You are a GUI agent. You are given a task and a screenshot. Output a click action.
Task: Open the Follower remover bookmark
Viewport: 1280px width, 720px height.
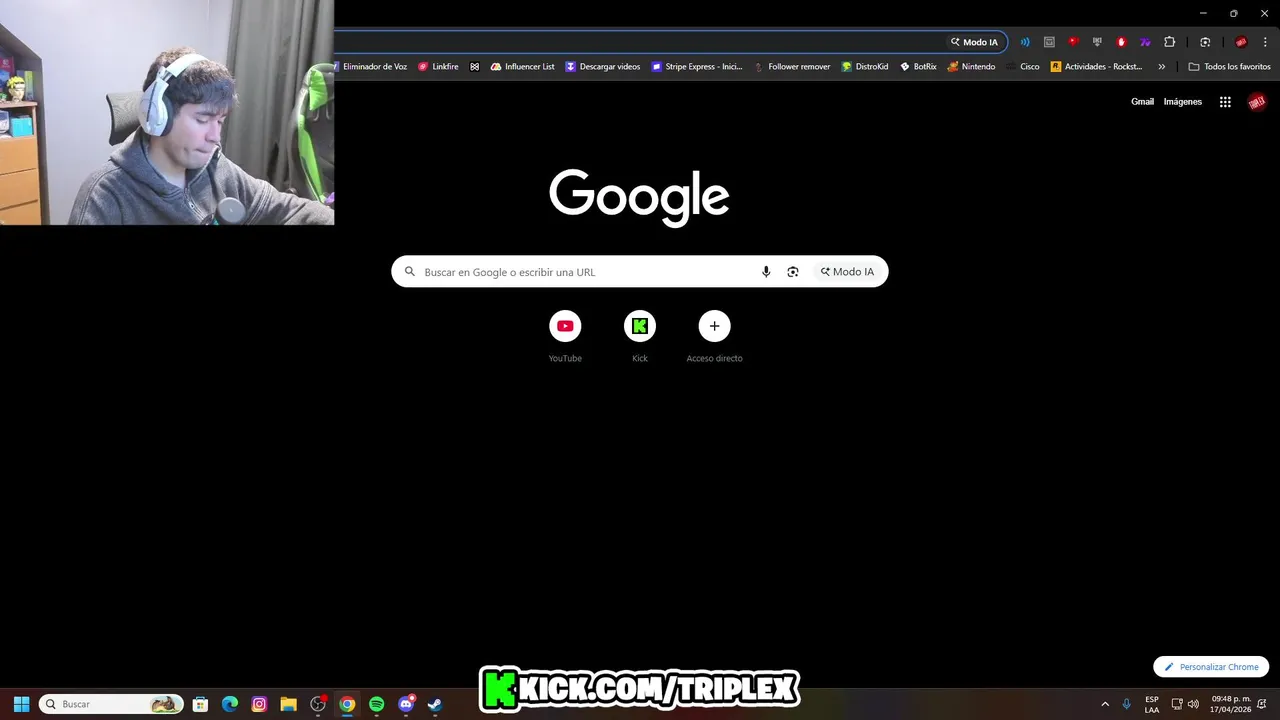[x=792, y=67]
